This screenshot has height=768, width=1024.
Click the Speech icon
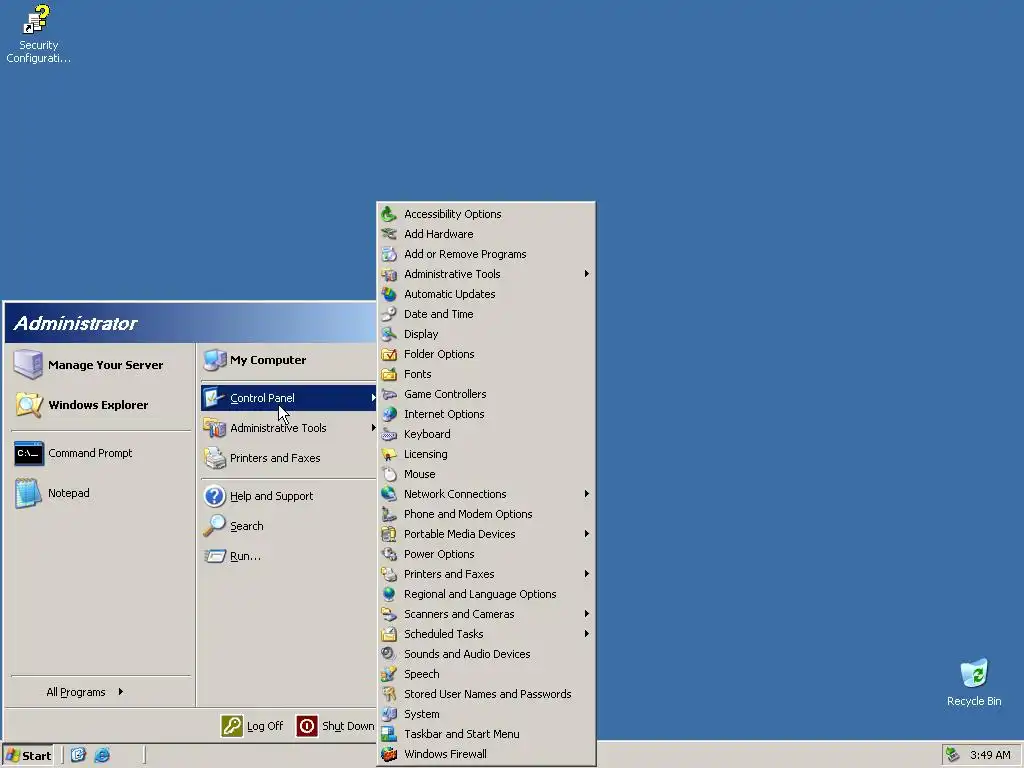click(389, 674)
